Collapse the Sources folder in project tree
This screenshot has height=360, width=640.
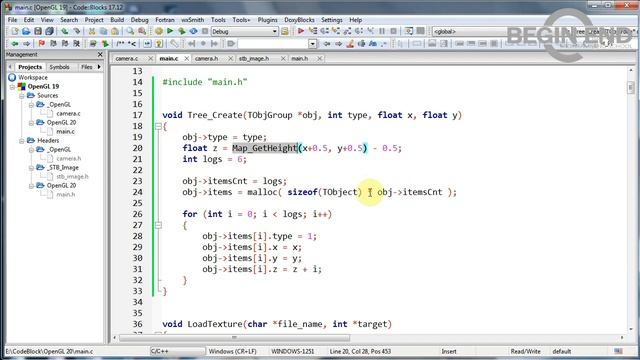coord(22,96)
